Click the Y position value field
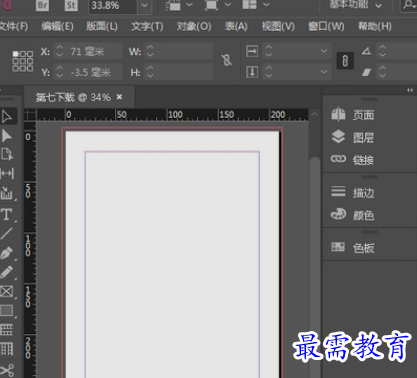 [93, 72]
